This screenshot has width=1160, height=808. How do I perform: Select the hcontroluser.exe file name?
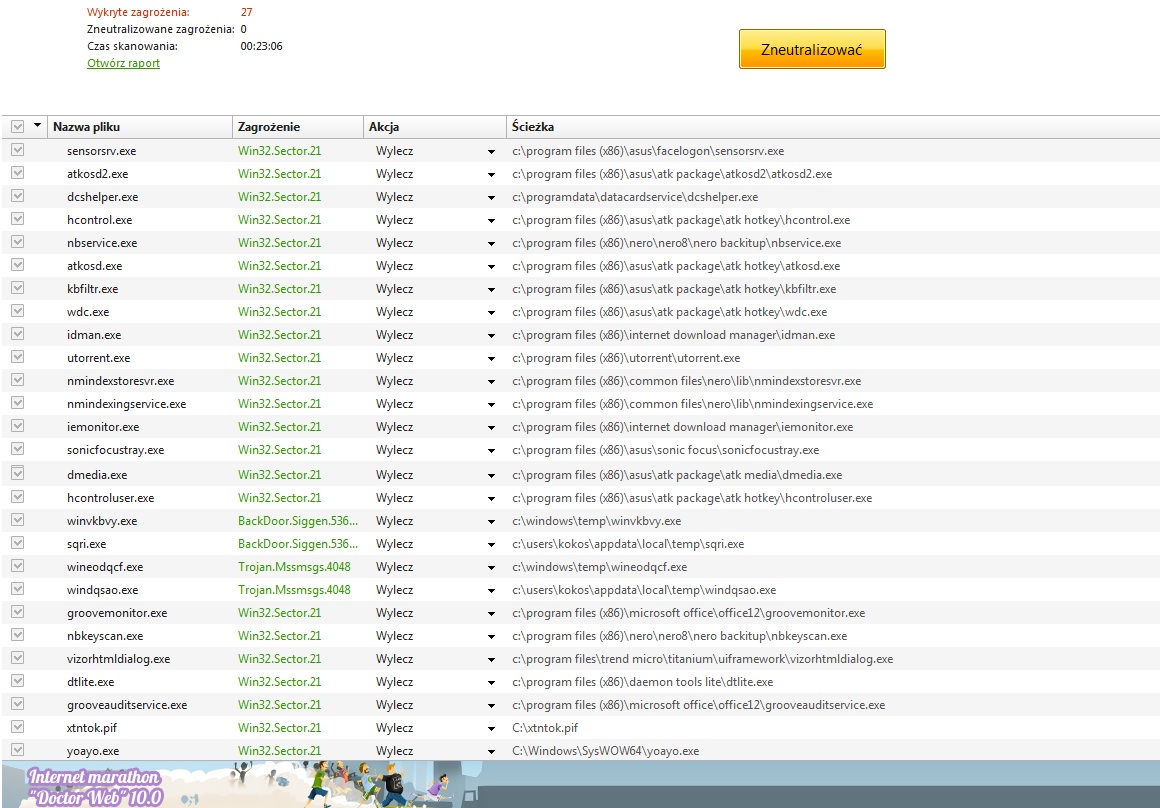pyautogui.click(x=110, y=498)
